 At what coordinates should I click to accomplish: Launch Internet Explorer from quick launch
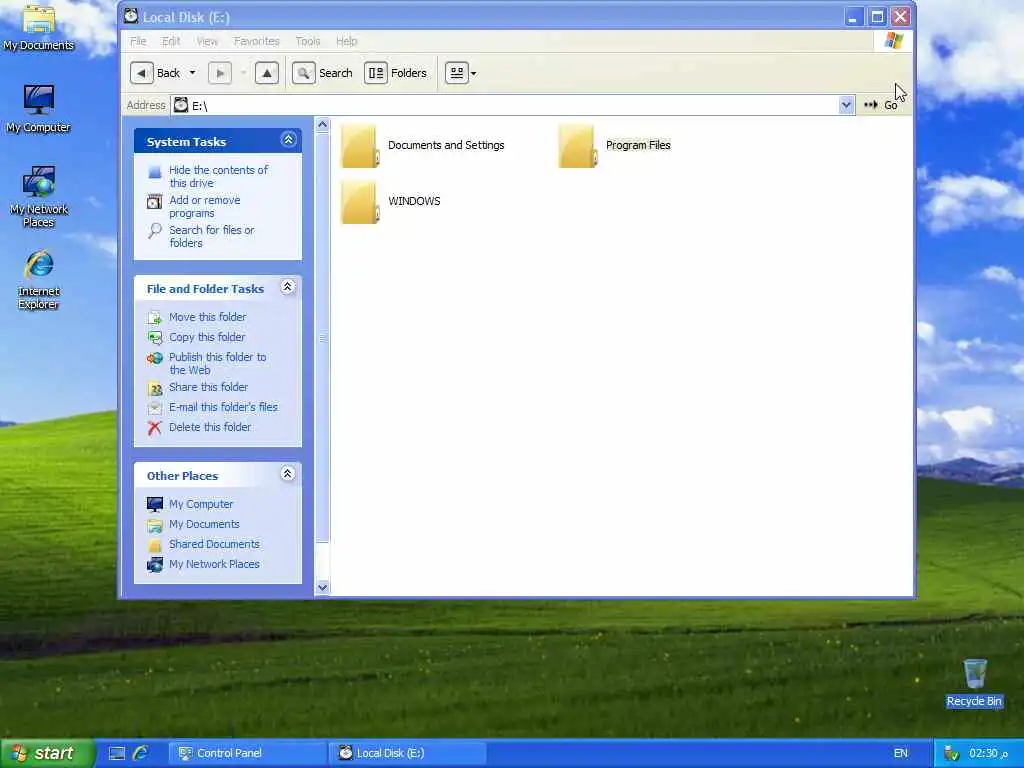point(140,753)
